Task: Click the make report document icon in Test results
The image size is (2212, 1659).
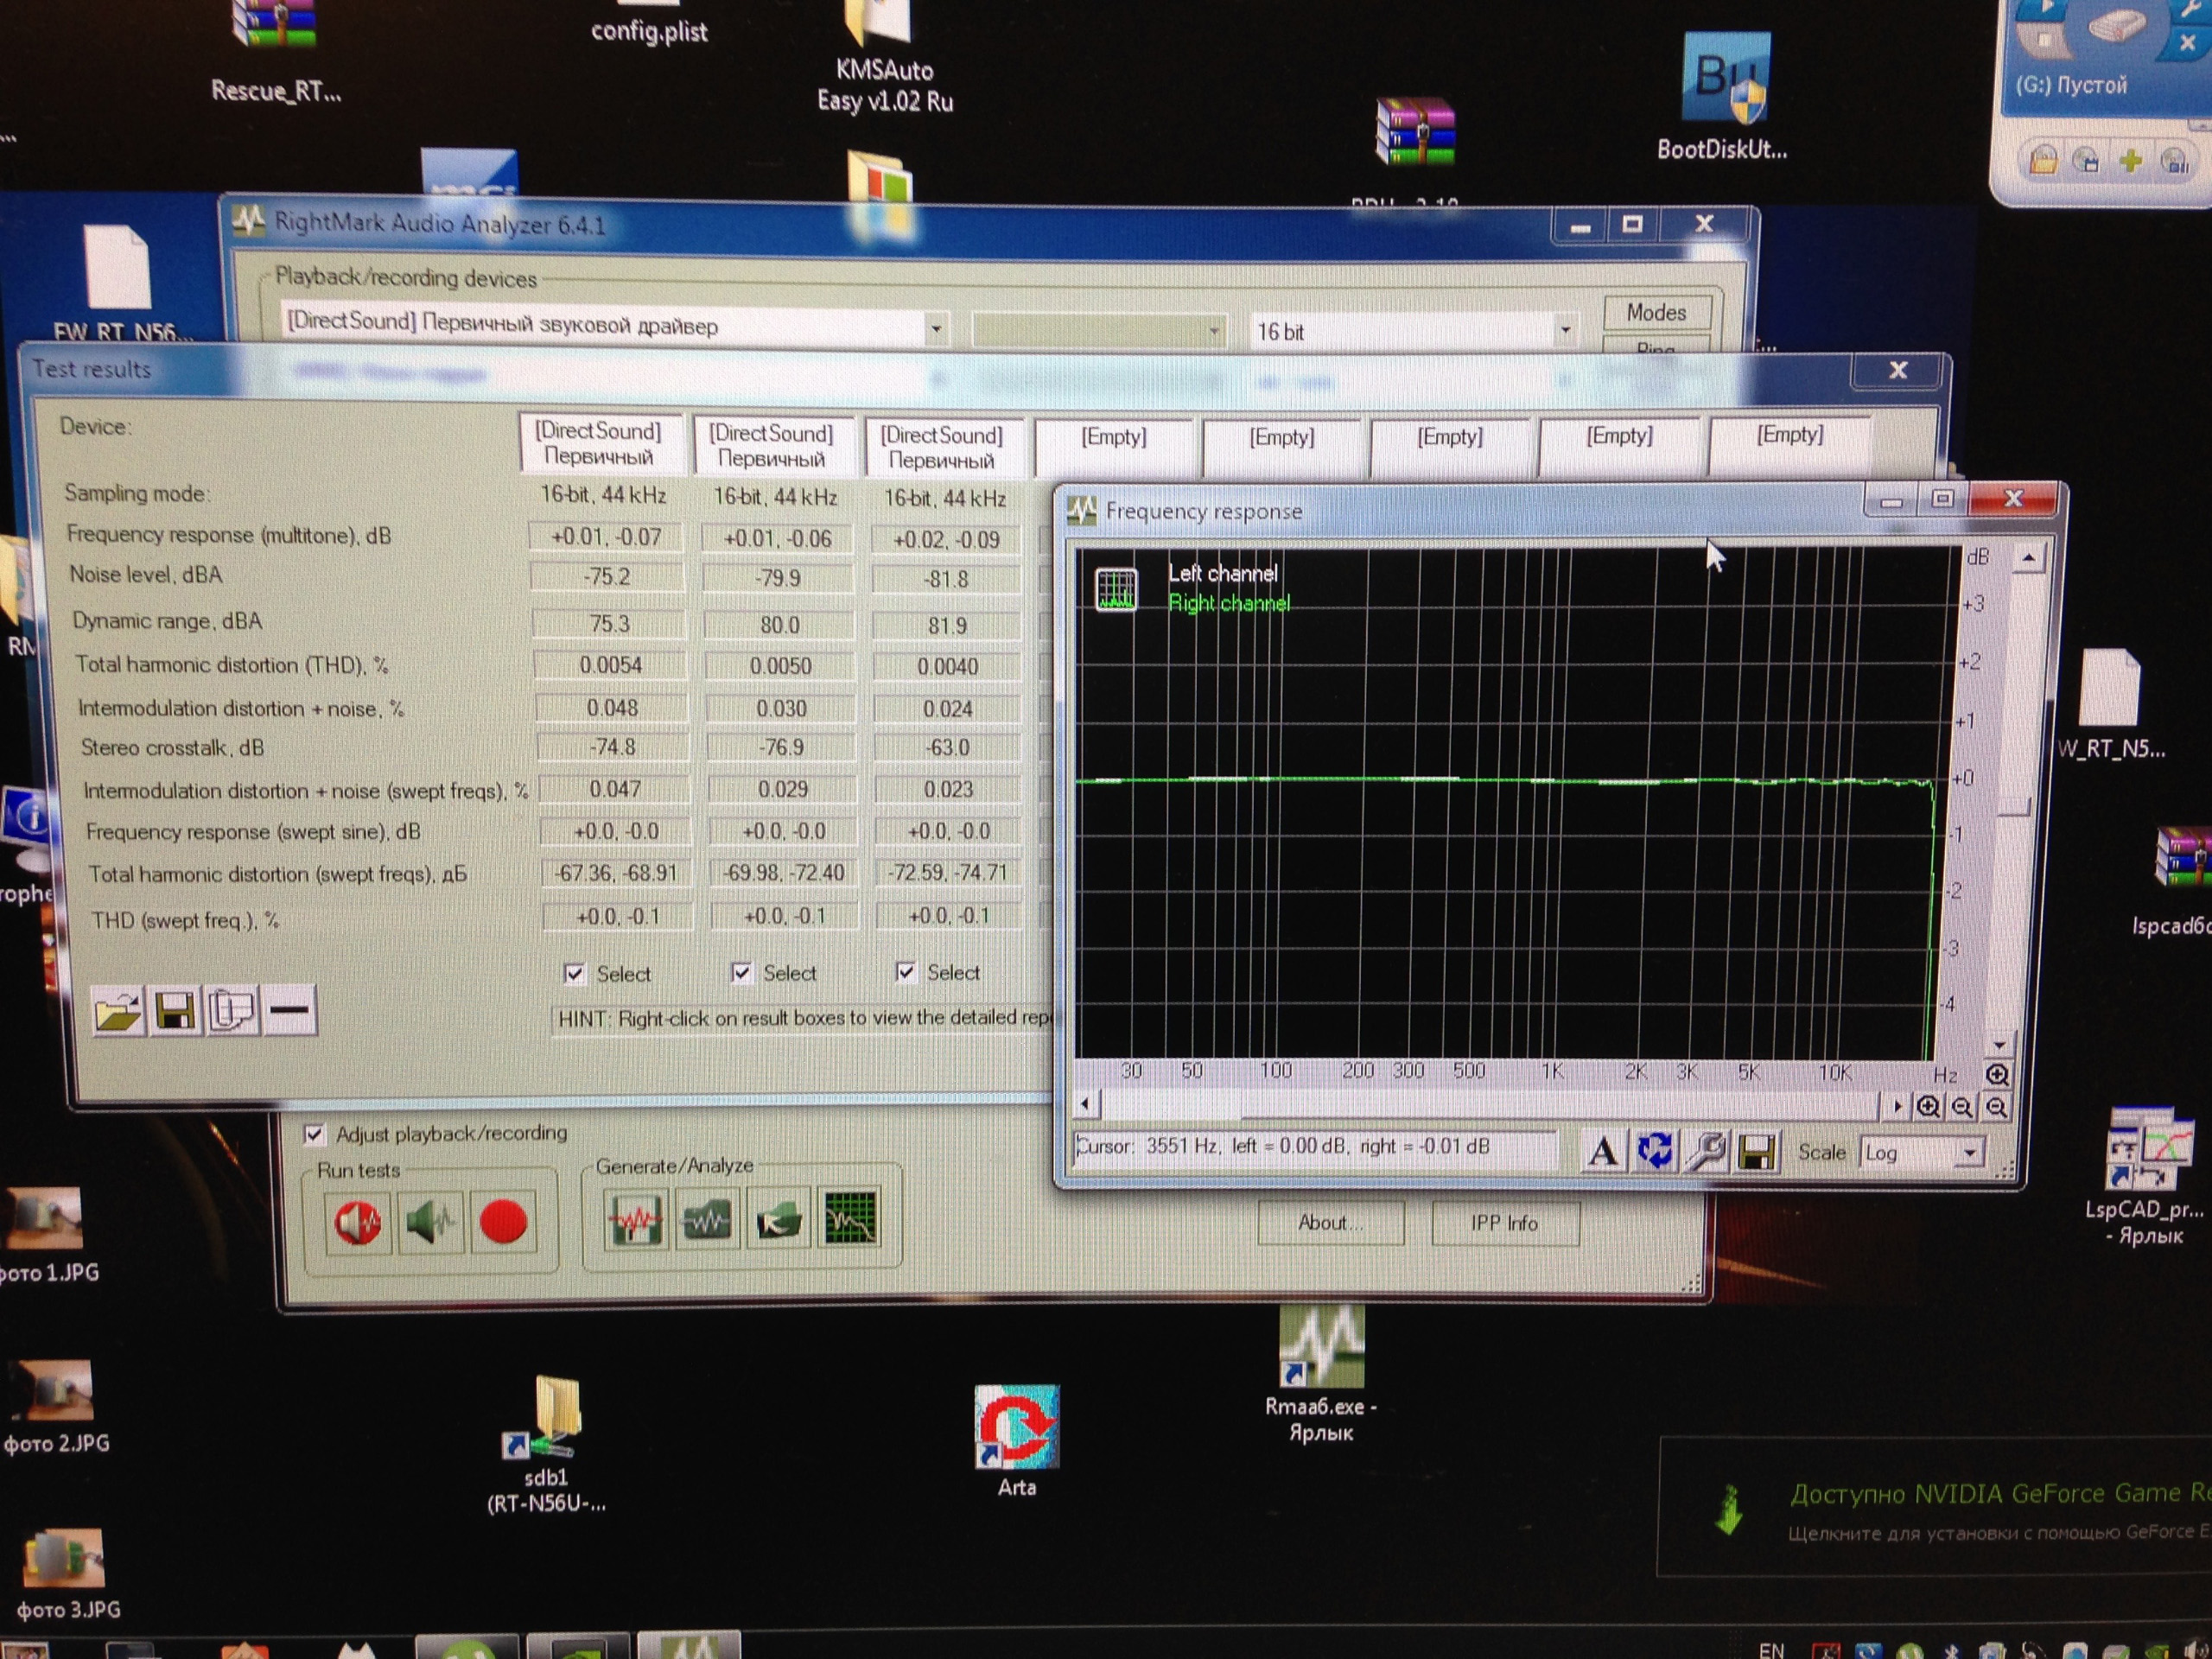Action: pyautogui.click(x=232, y=1010)
